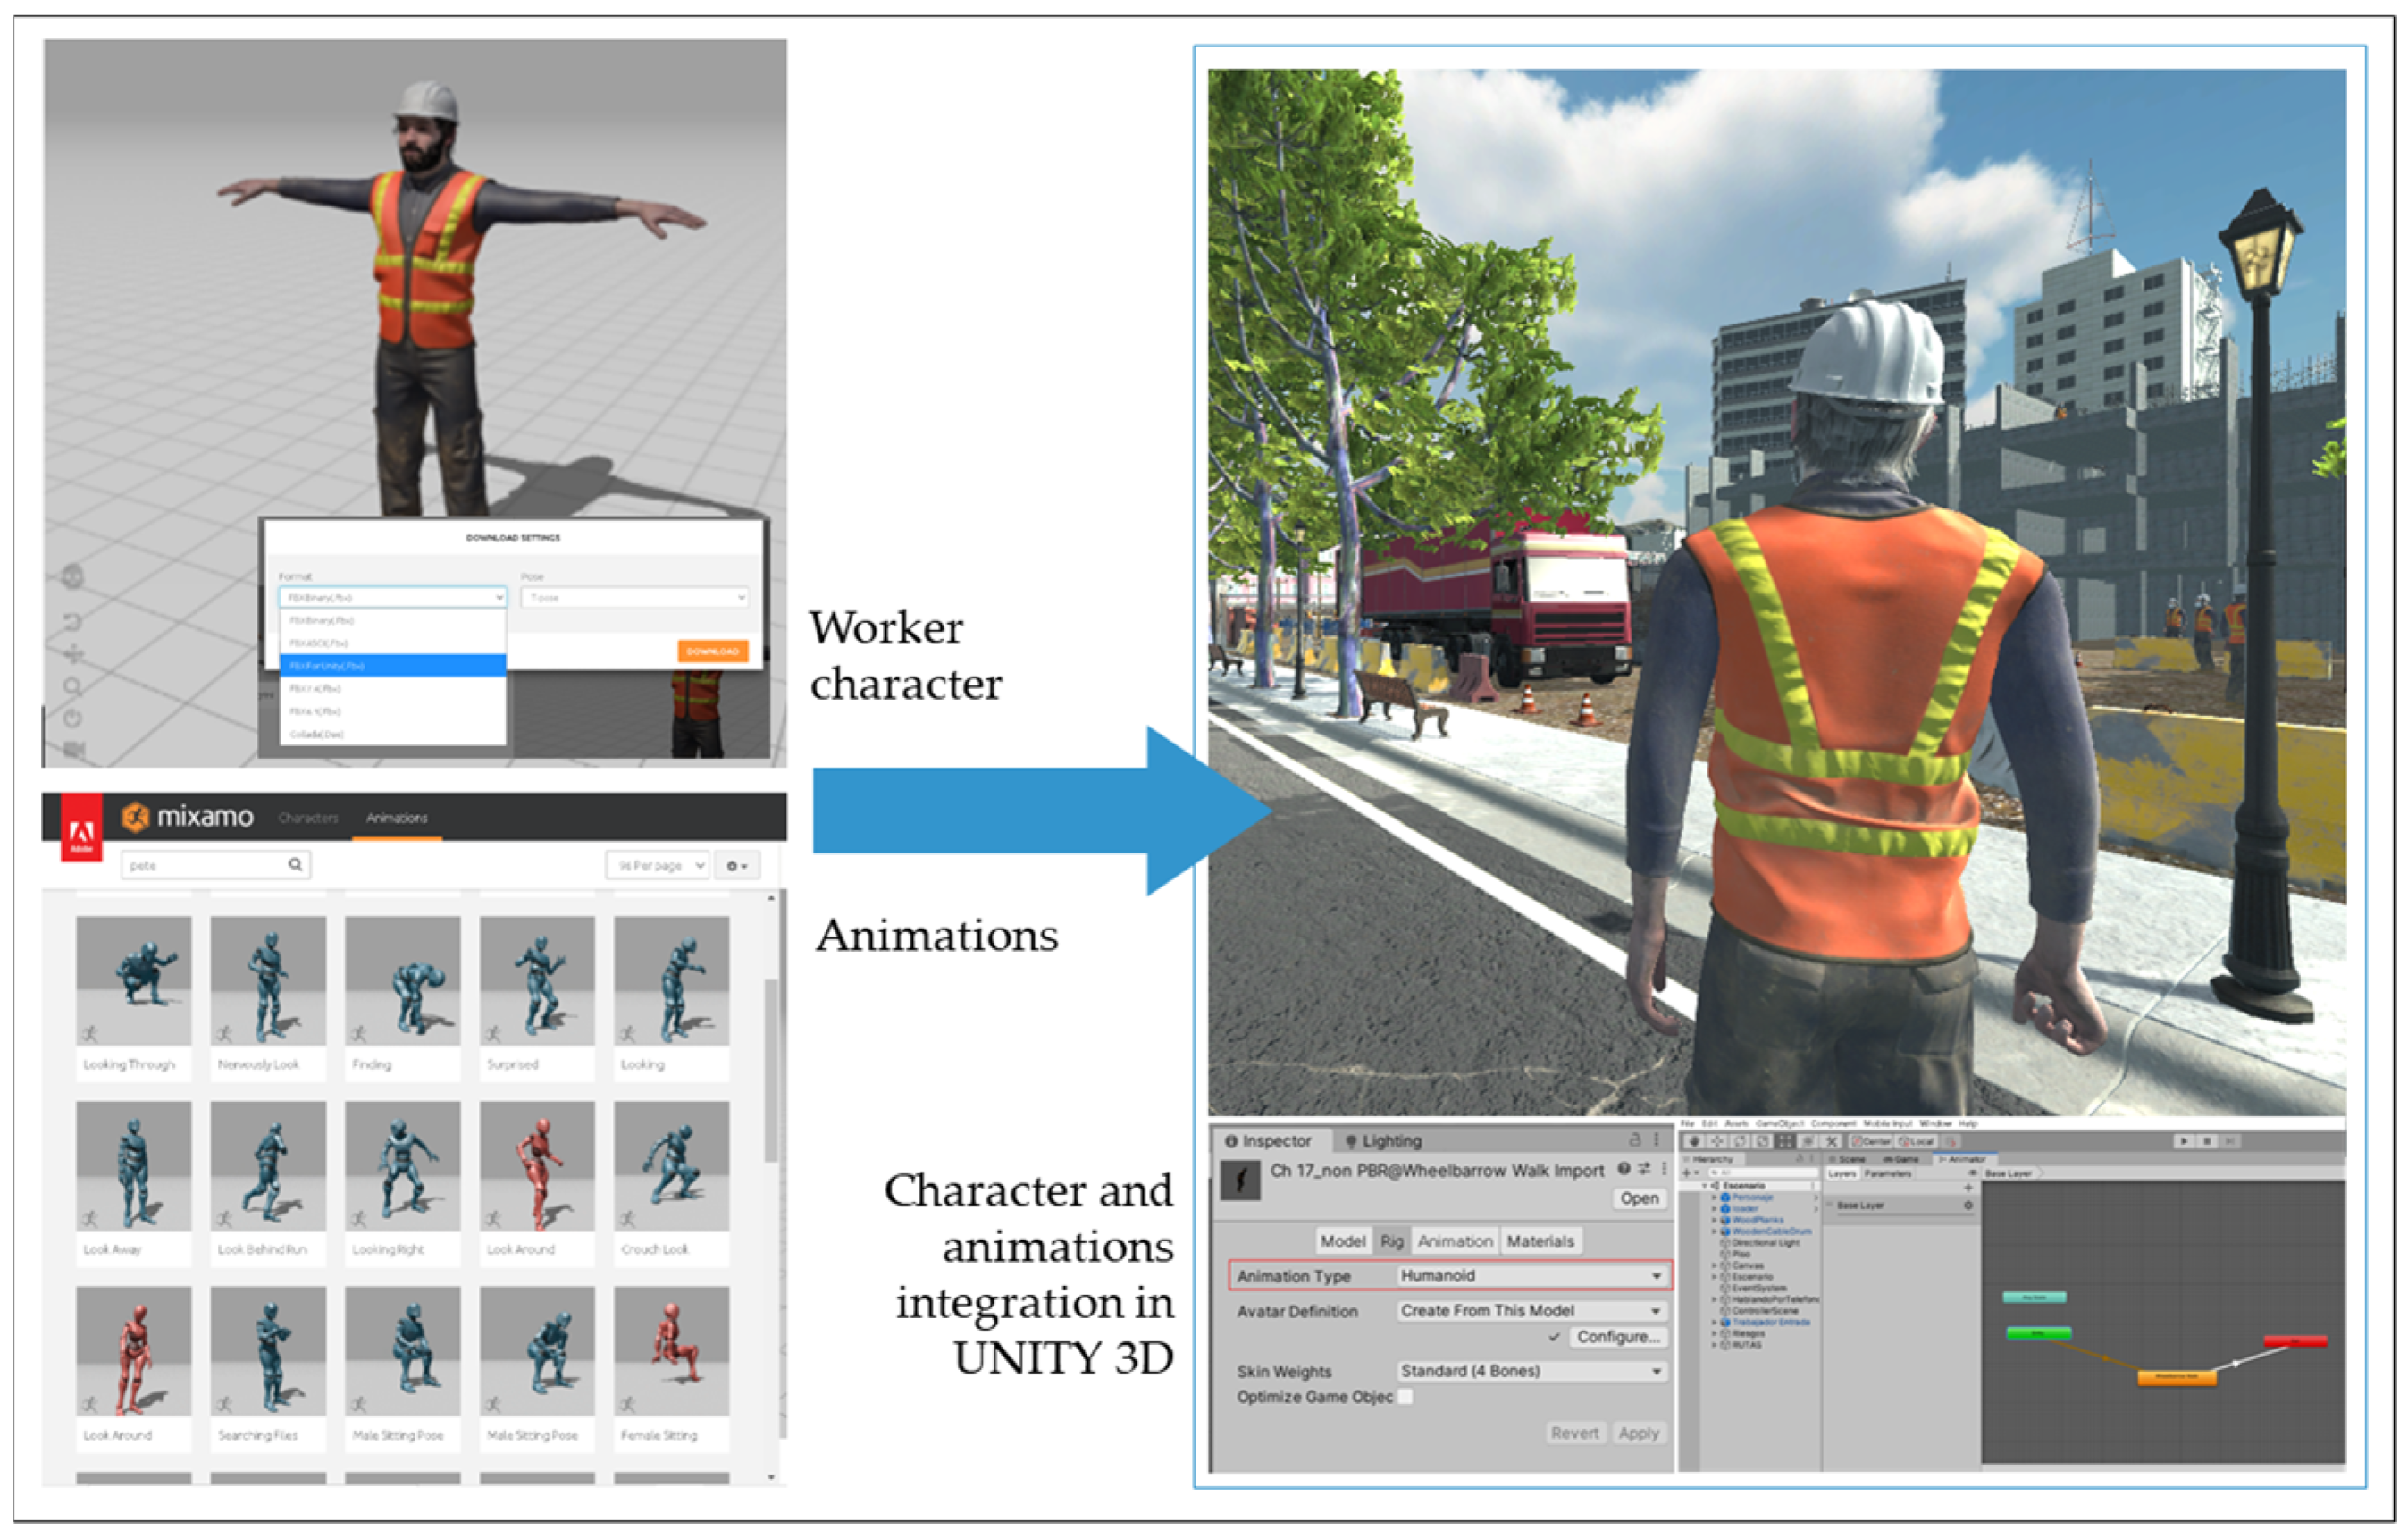Click the Unity Step frame button

click(2230, 1141)
